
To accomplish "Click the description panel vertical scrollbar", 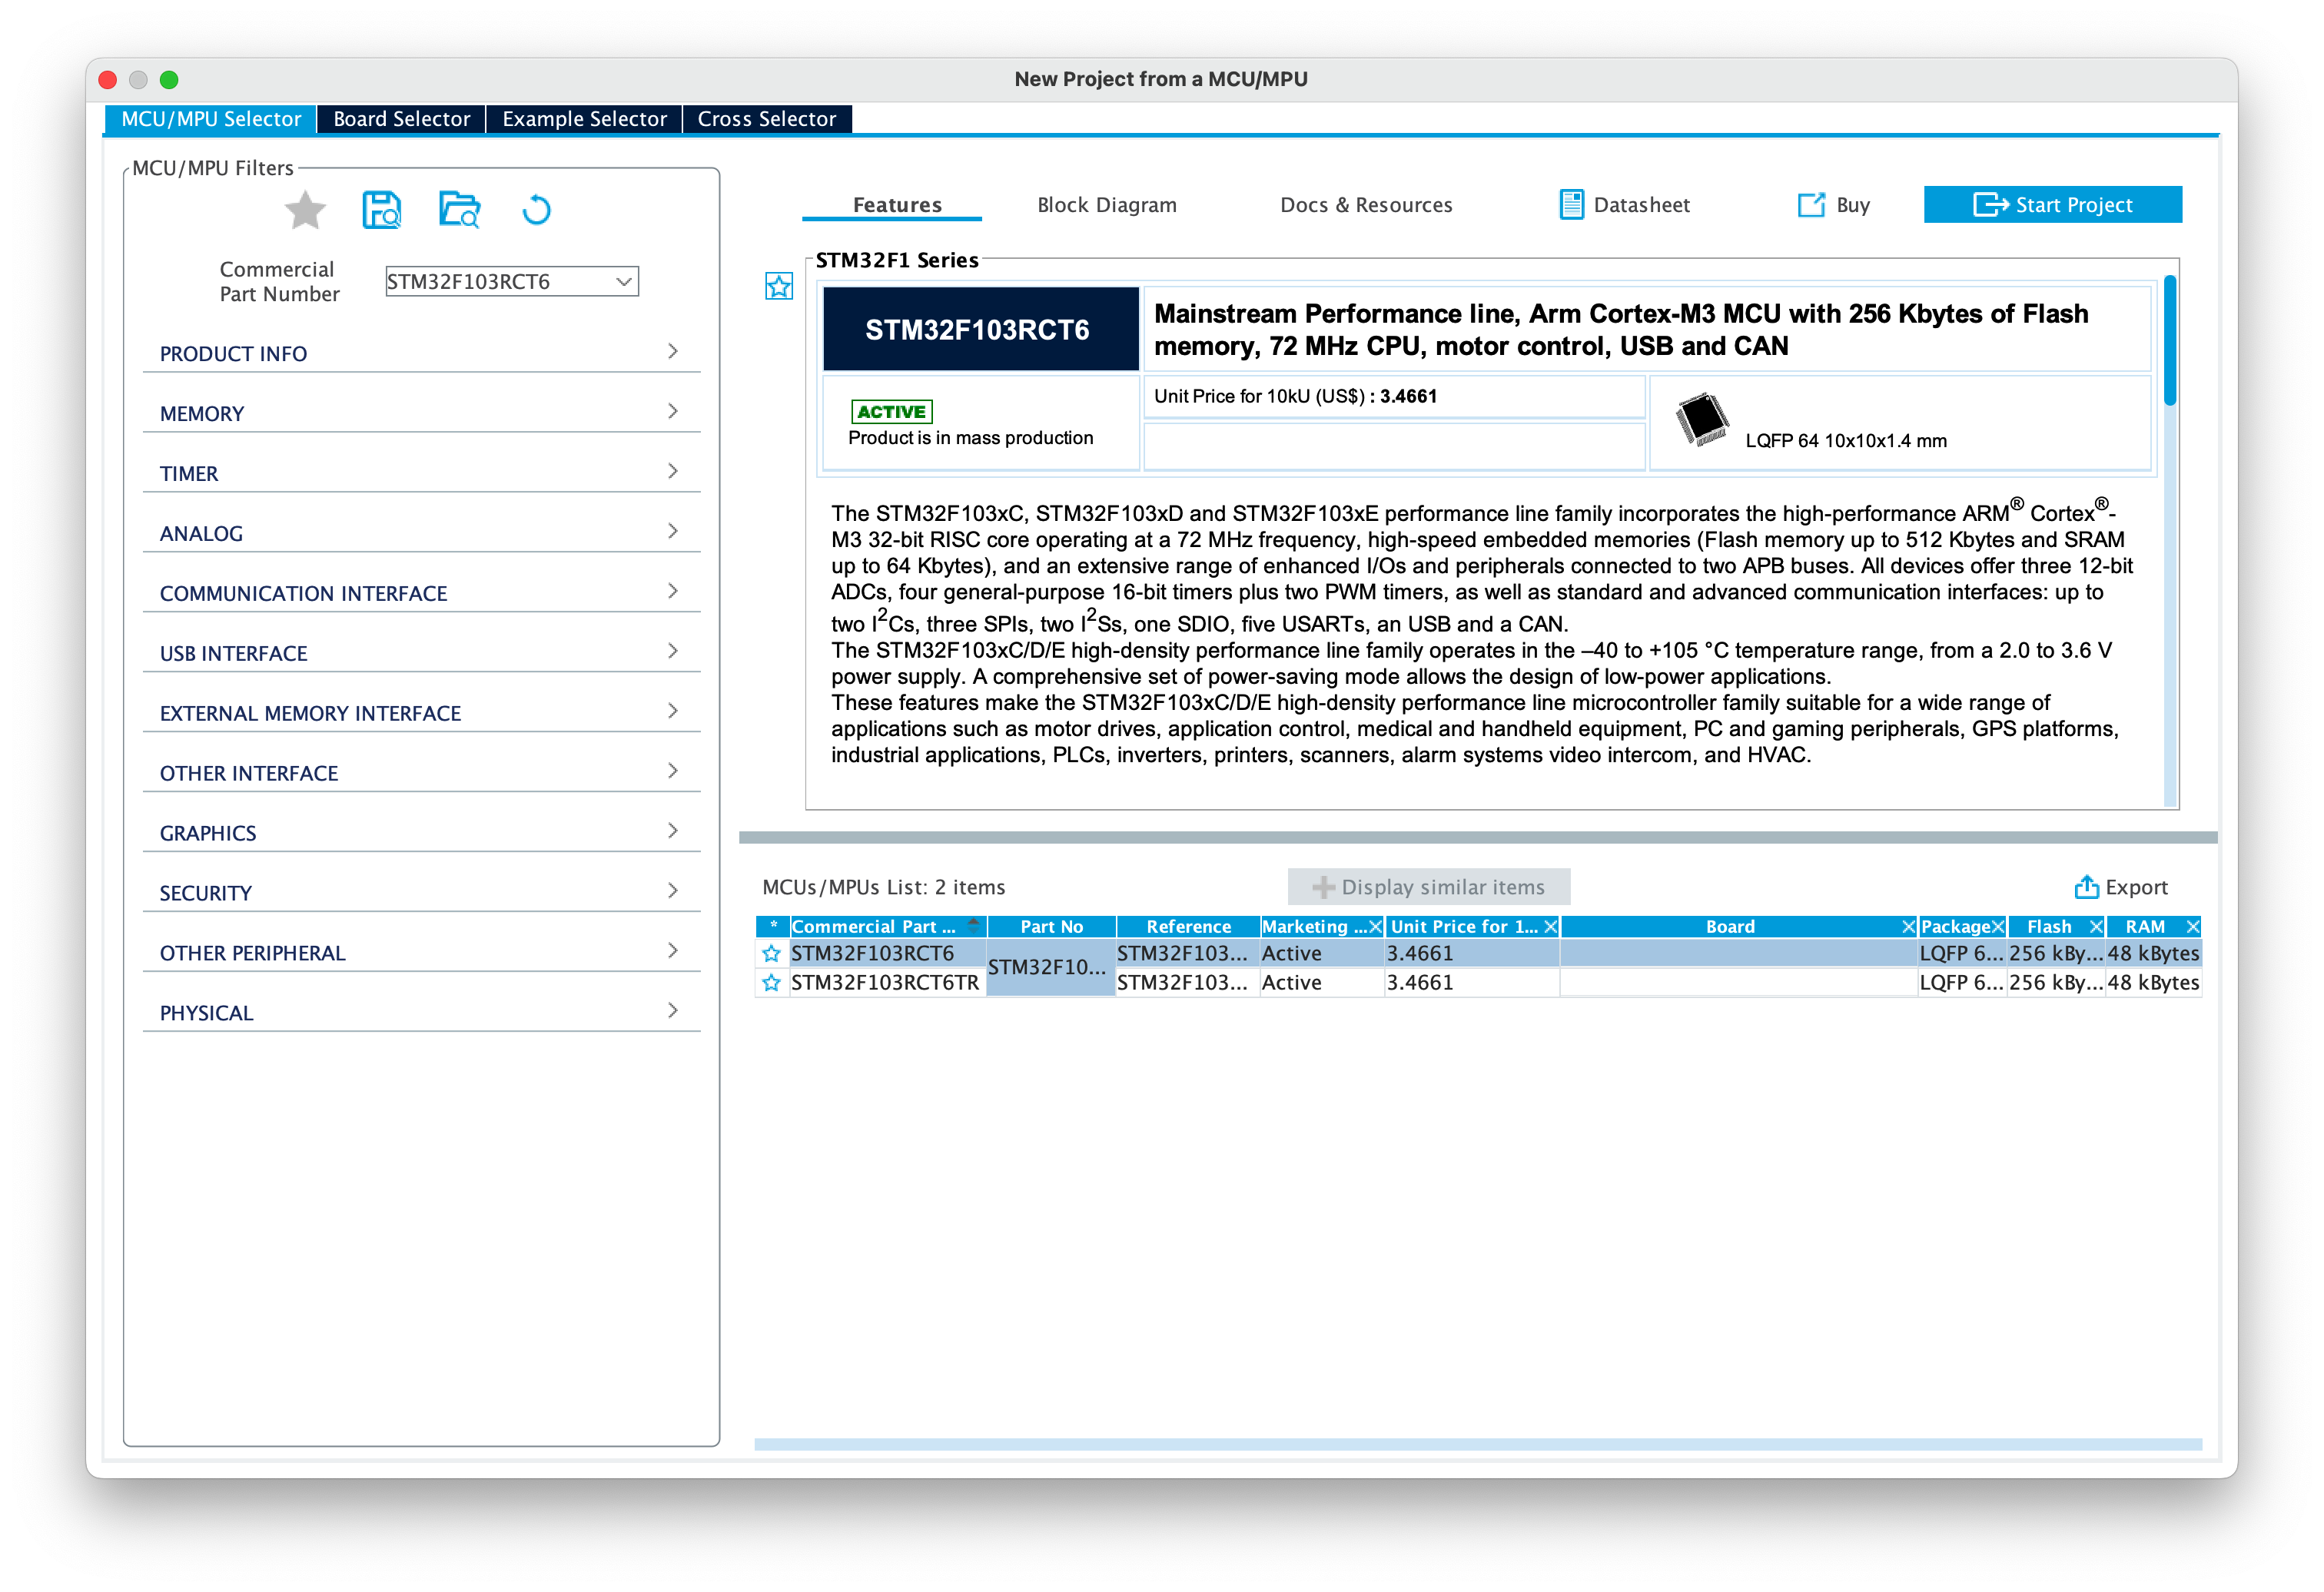I will tap(2170, 340).
